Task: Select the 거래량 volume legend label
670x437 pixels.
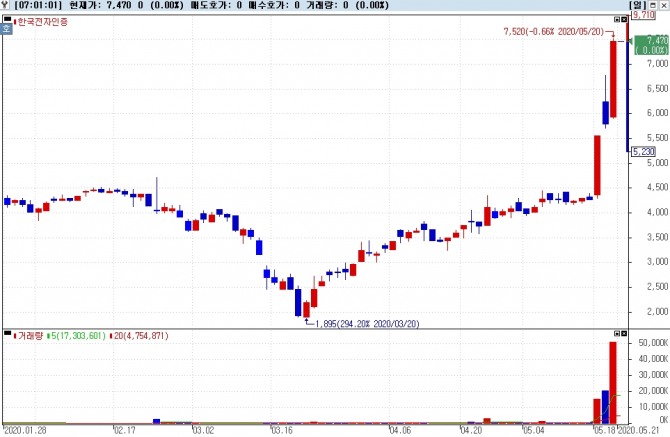Action: (x=28, y=336)
